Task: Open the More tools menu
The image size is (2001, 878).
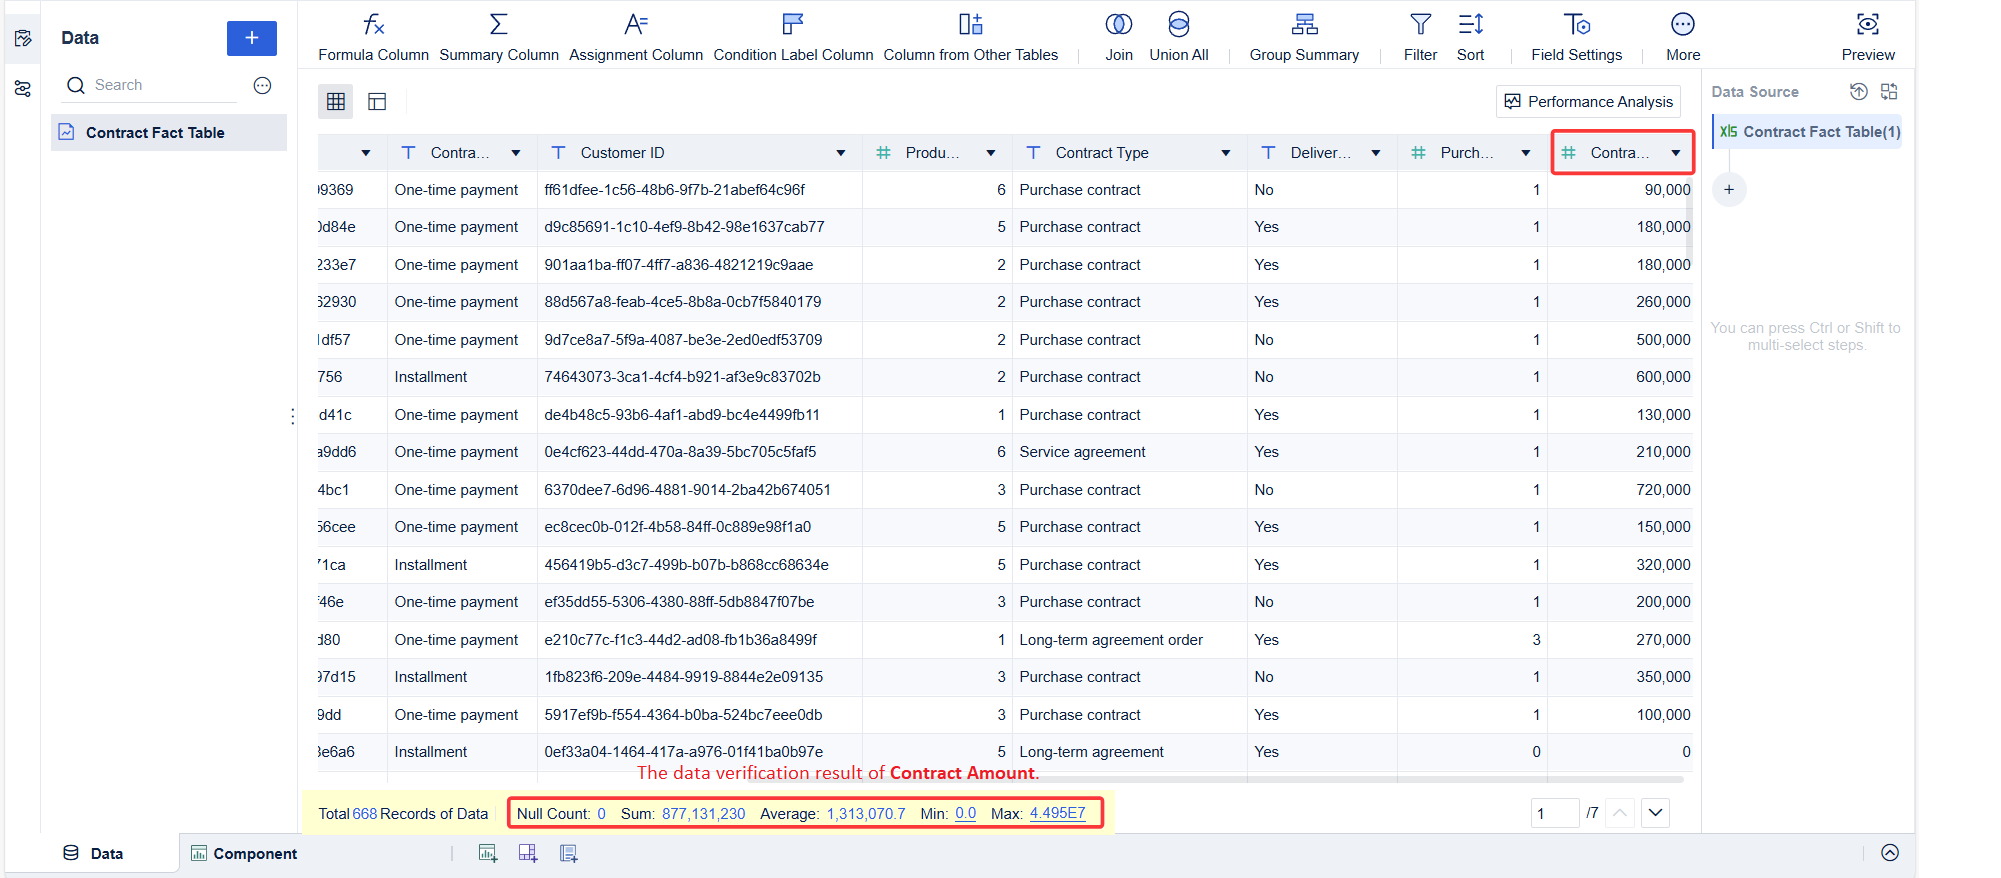Action: [x=1683, y=37]
